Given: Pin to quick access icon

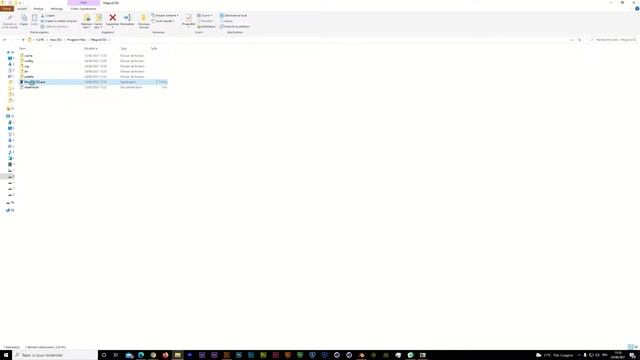Looking at the screenshot, I should [x=10, y=18].
